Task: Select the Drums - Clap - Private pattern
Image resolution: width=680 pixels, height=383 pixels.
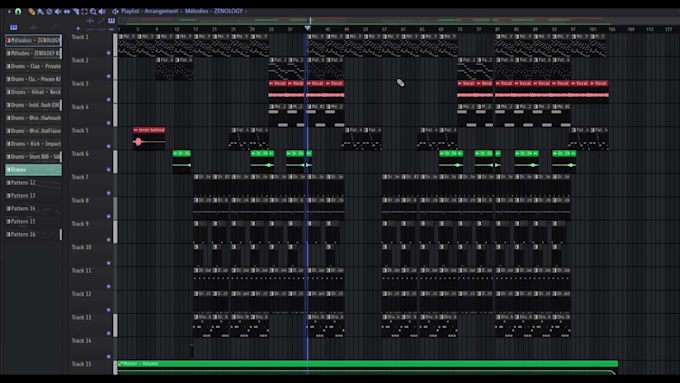Action: pos(33,66)
